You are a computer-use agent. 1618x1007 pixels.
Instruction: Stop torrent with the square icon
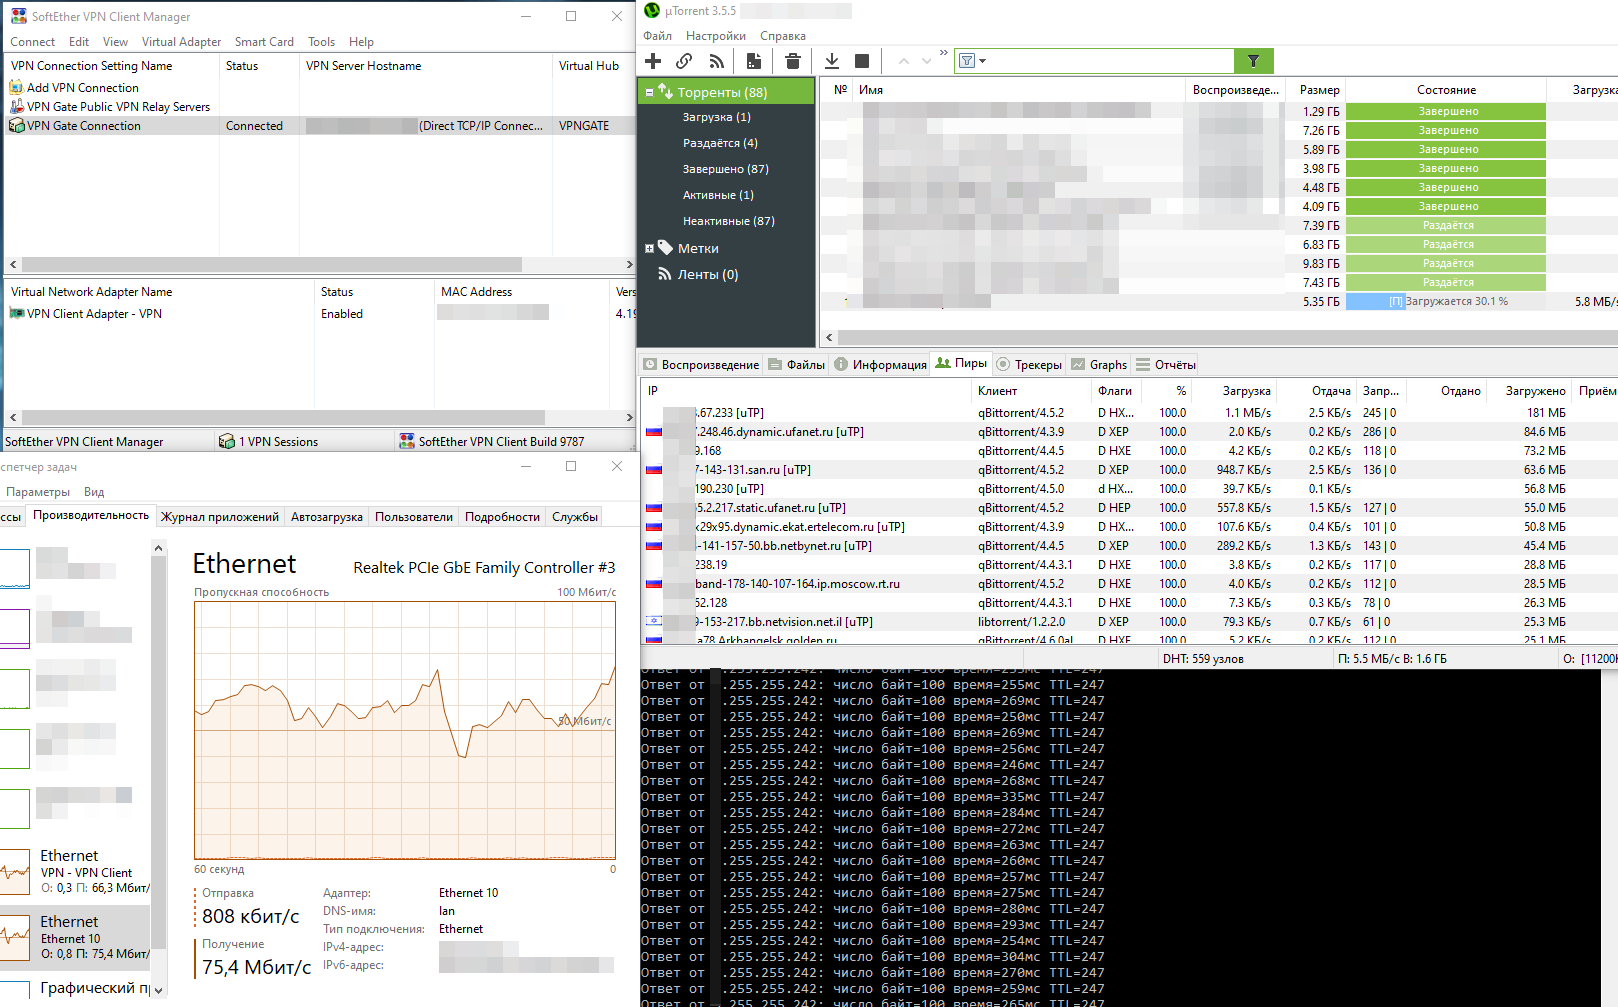pos(862,61)
